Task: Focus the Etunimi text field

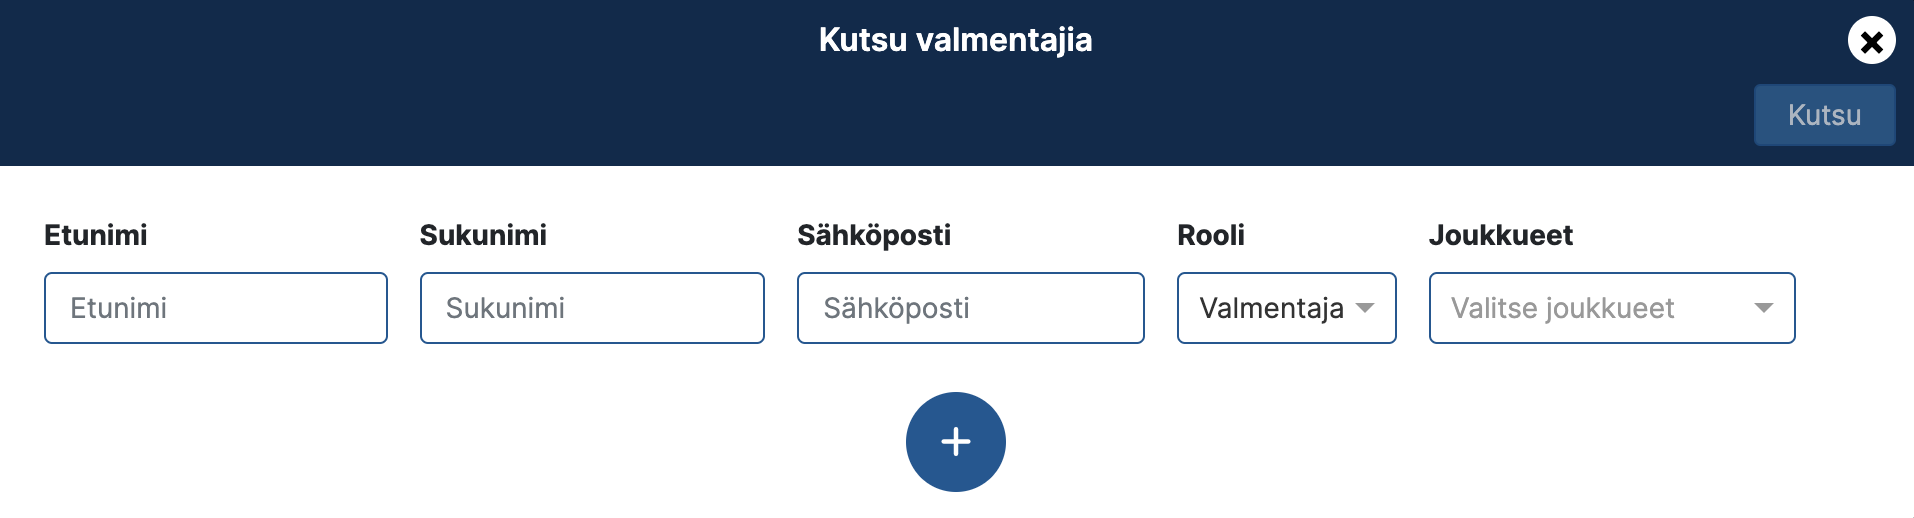Action: pos(216,308)
